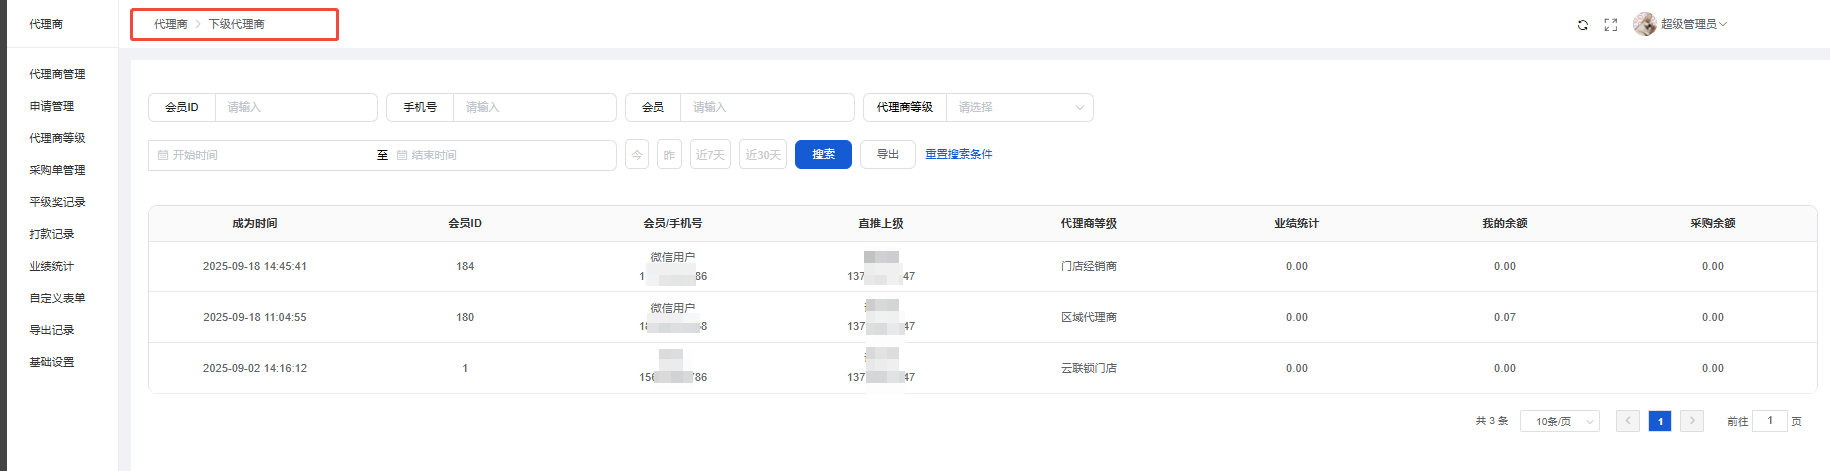The width and height of the screenshot is (1830, 471).
Task: Click the blue 搜索 button
Action: (x=823, y=154)
